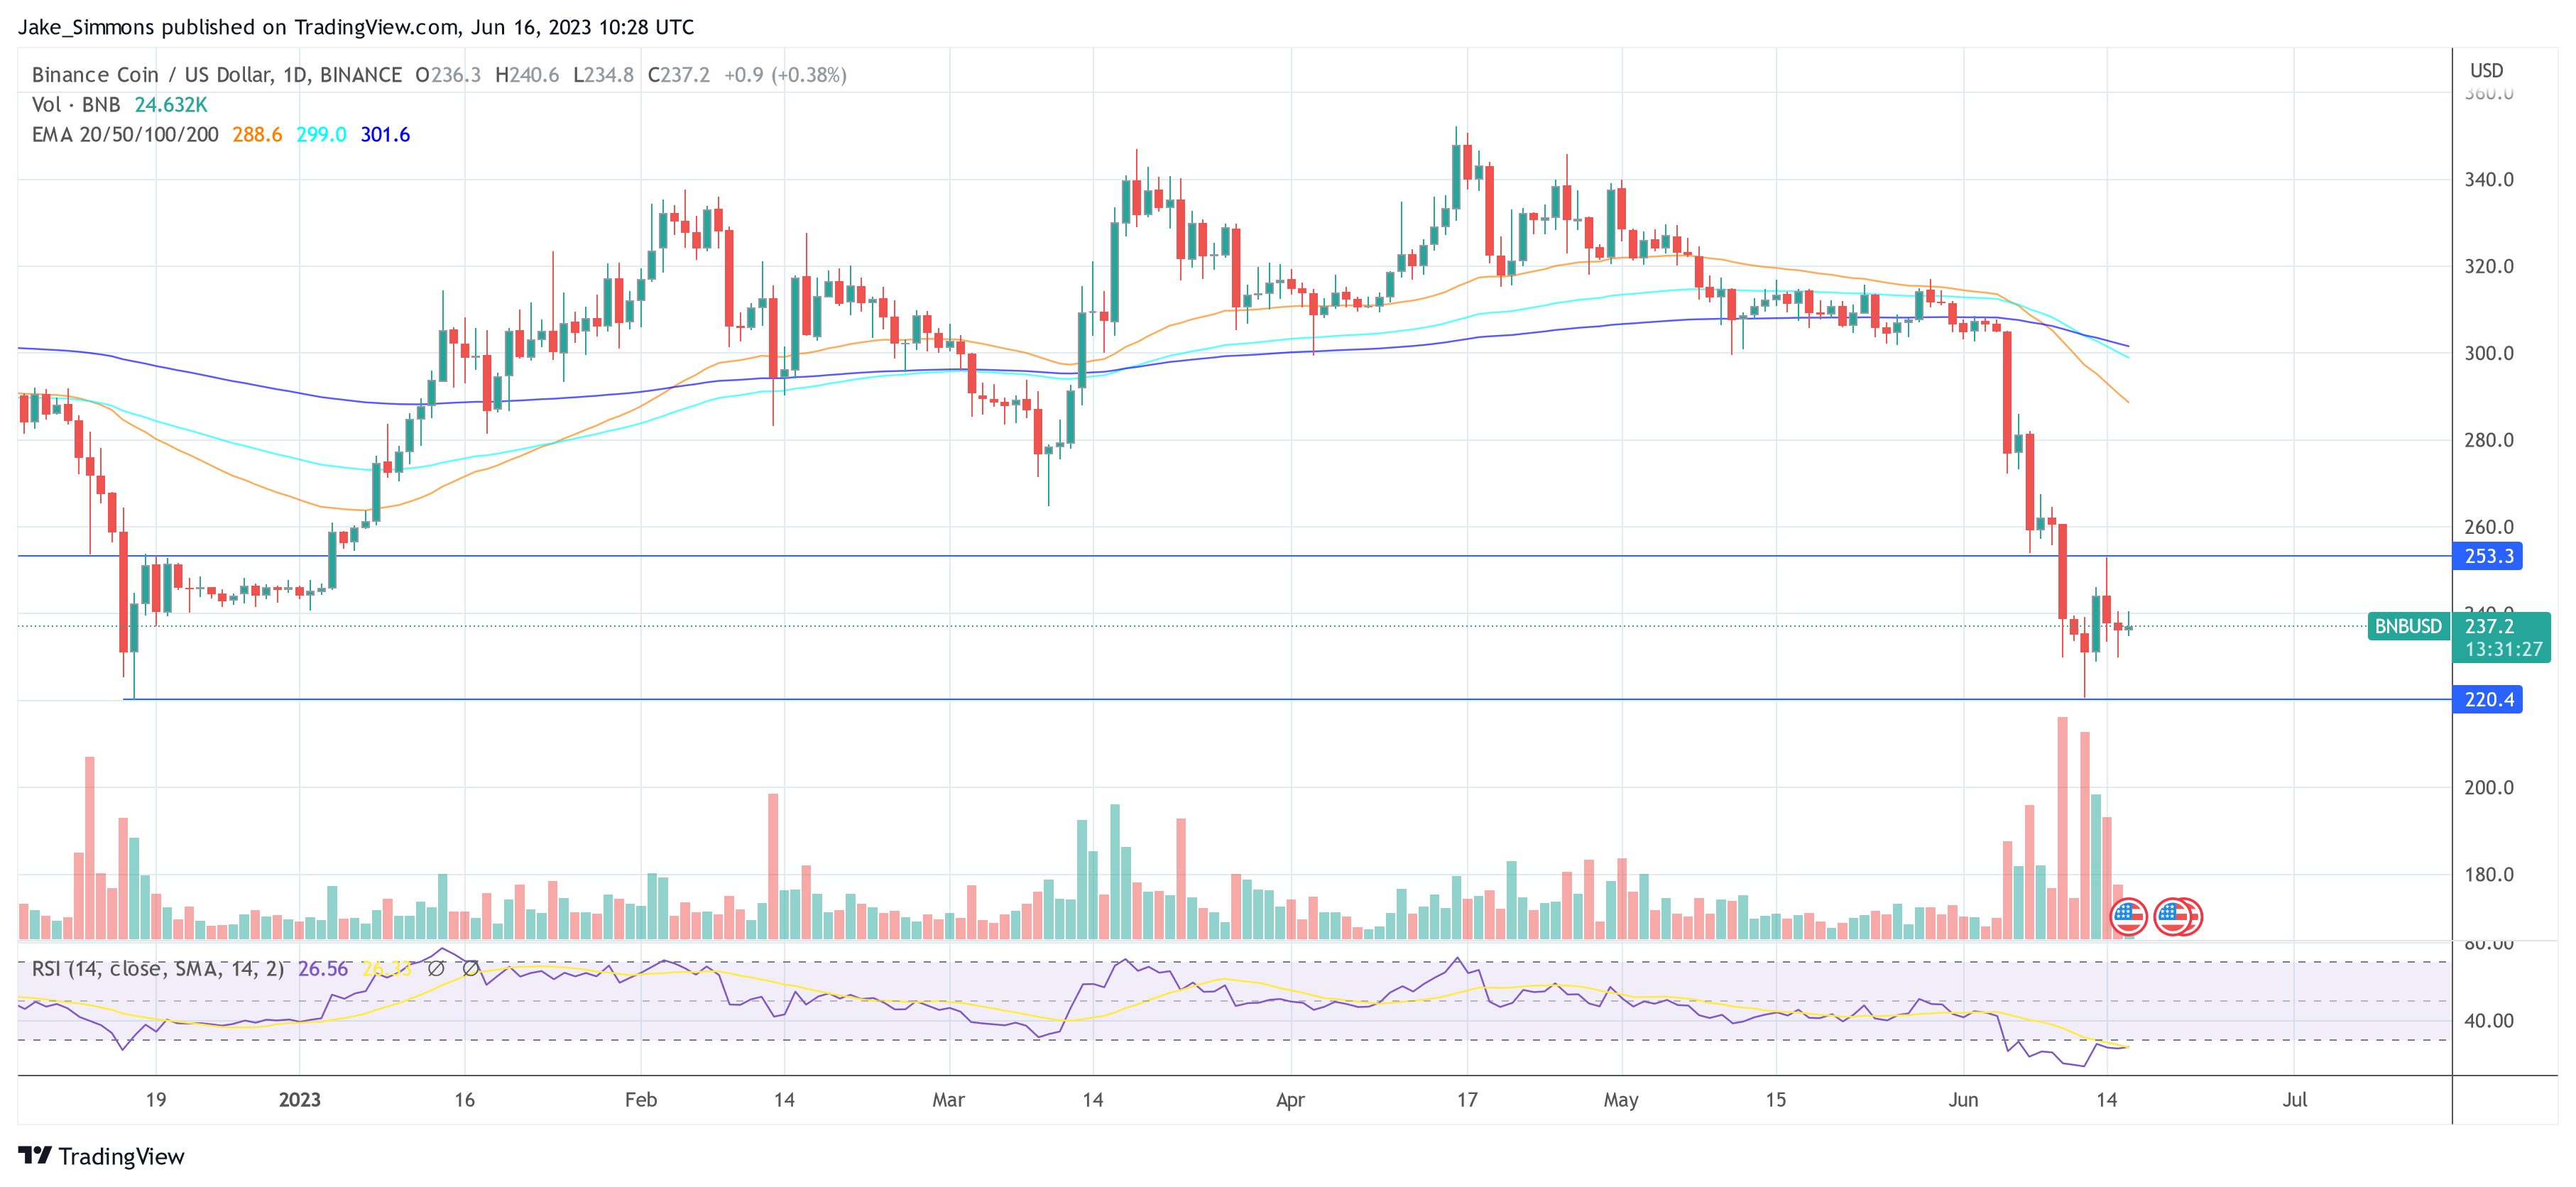Image resolution: width=2576 pixels, height=1187 pixels.
Task: Click the 'Jul' label on time axis
Action: pyautogui.click(x=2294, y=1100)
